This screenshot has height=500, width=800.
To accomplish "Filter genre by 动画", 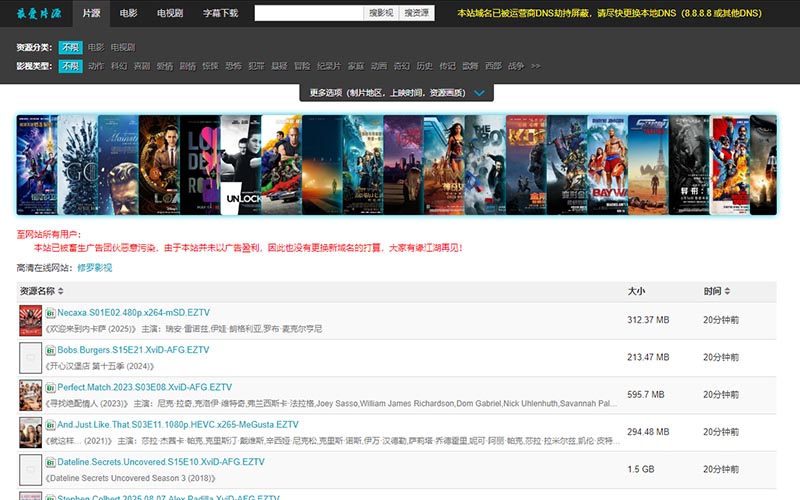I will pos(379,66).
